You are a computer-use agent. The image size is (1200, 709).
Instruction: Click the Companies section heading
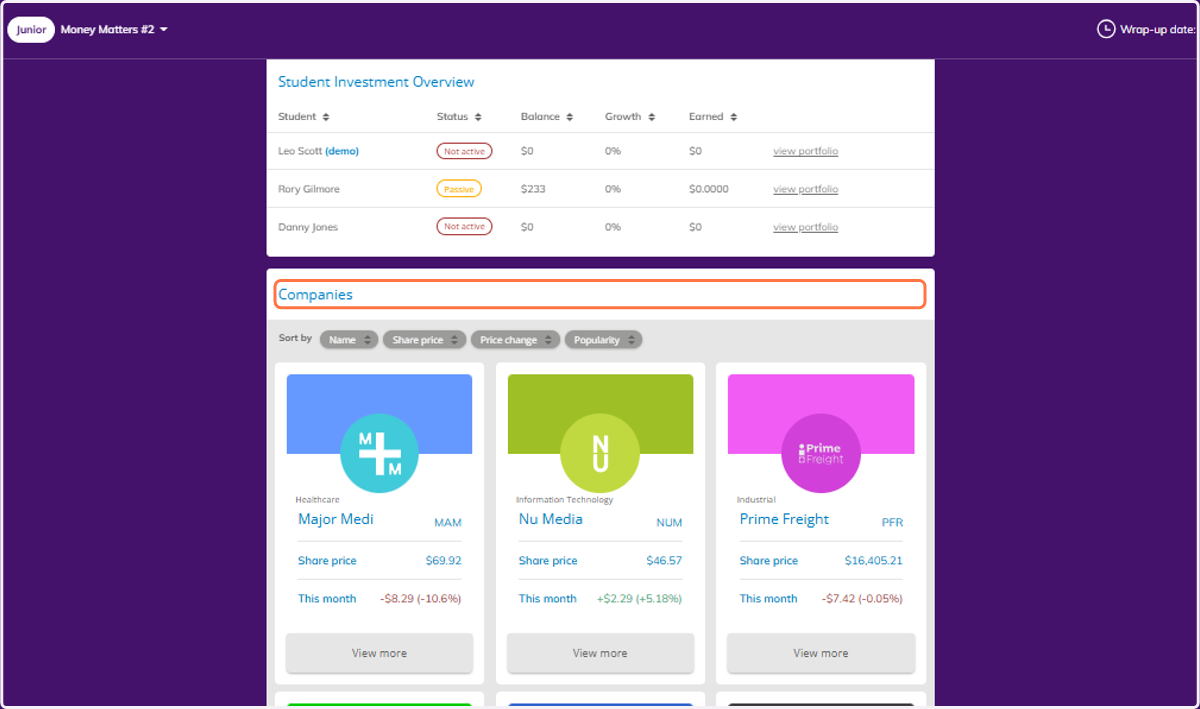(x=315, y=294)
